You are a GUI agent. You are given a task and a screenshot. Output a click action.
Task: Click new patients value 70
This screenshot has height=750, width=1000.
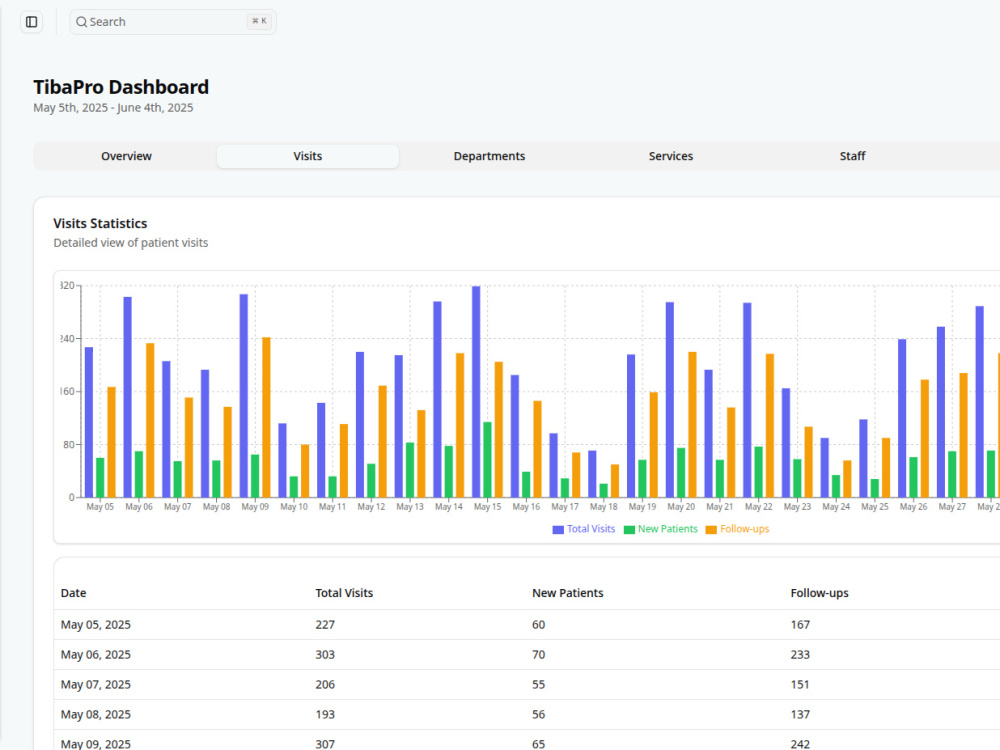538,655
